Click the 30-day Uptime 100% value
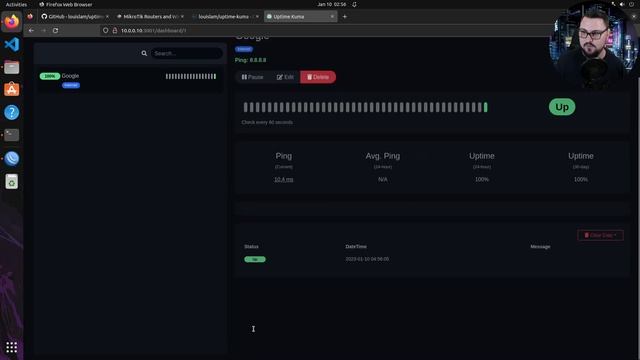The width and height of the screenshot is (640, 360). click(581, 180)
